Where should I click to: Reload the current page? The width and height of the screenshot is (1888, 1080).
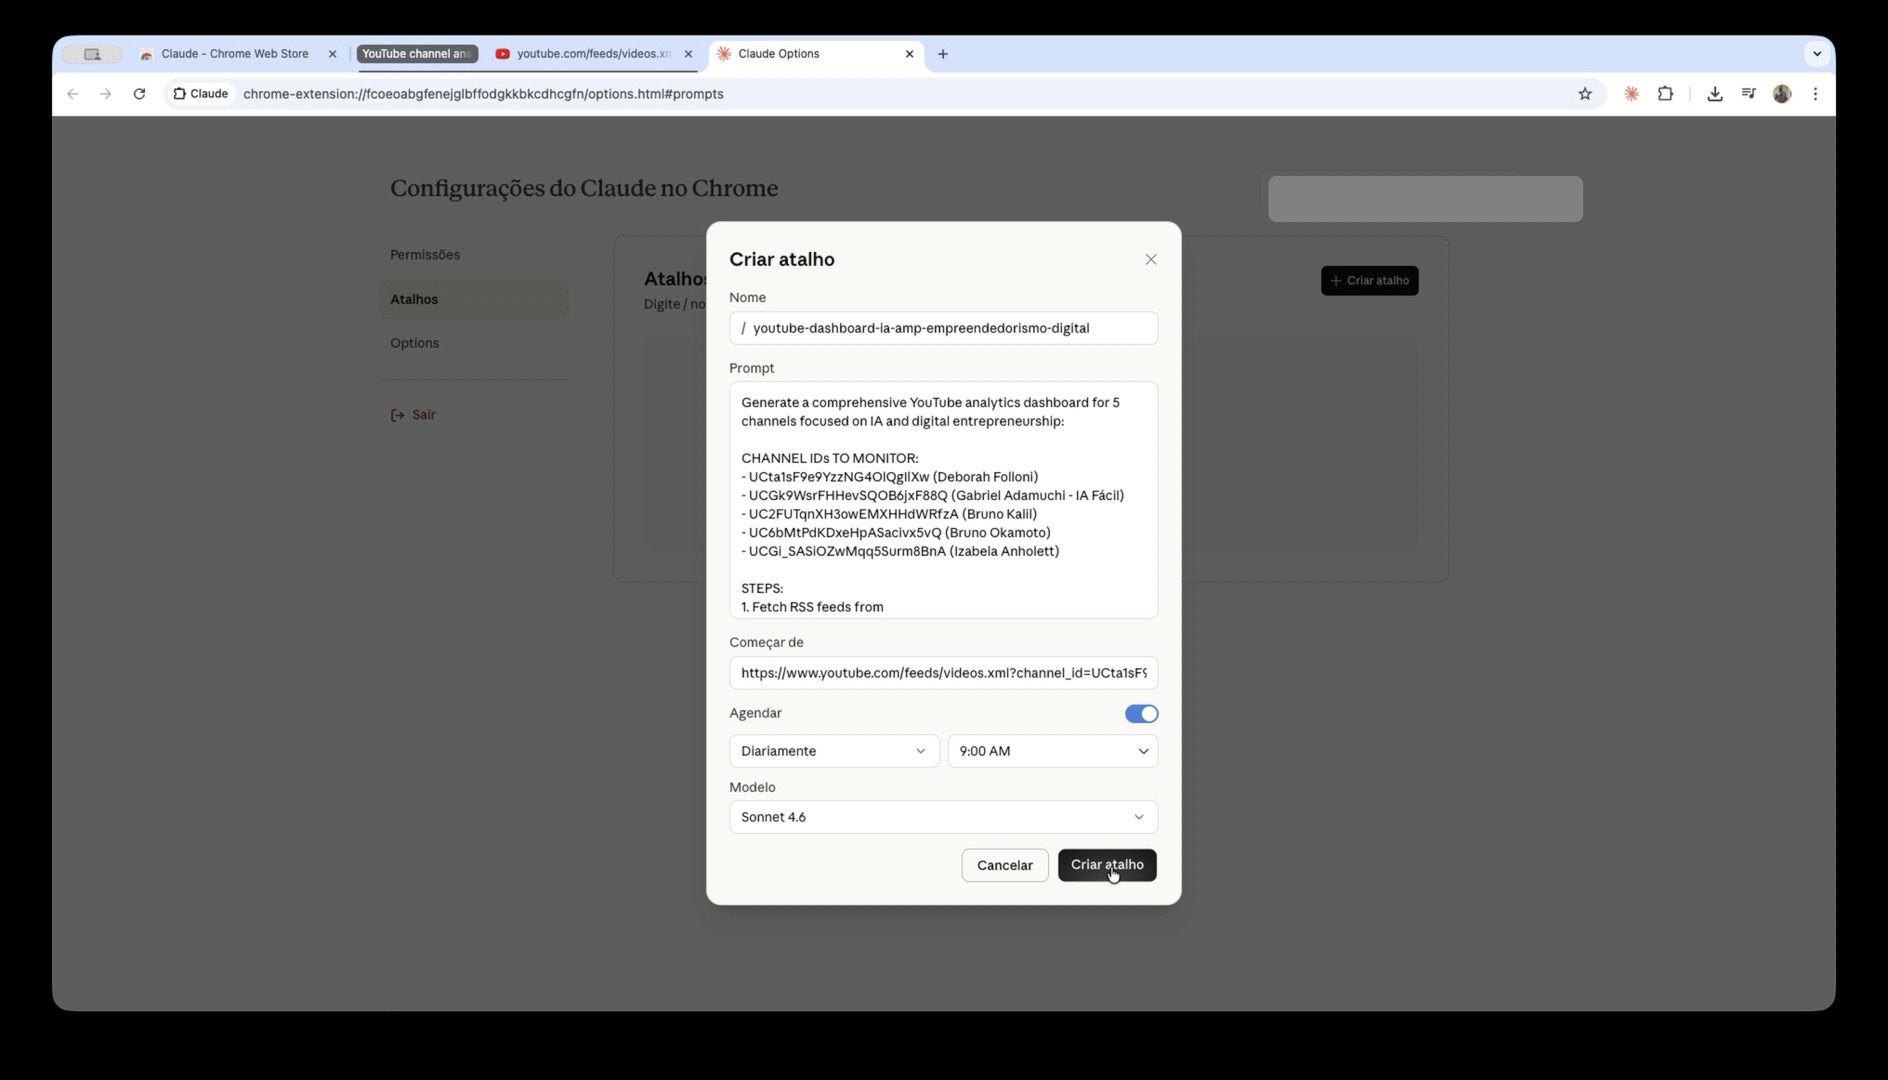point(139,94)
